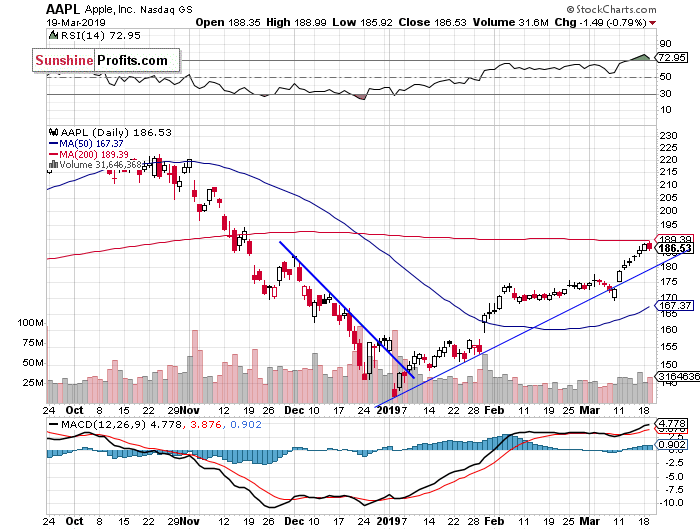Click the 72.95 RSI tag on right axis
The height and width of the screenshot is (530, 700).
[671, 57]
